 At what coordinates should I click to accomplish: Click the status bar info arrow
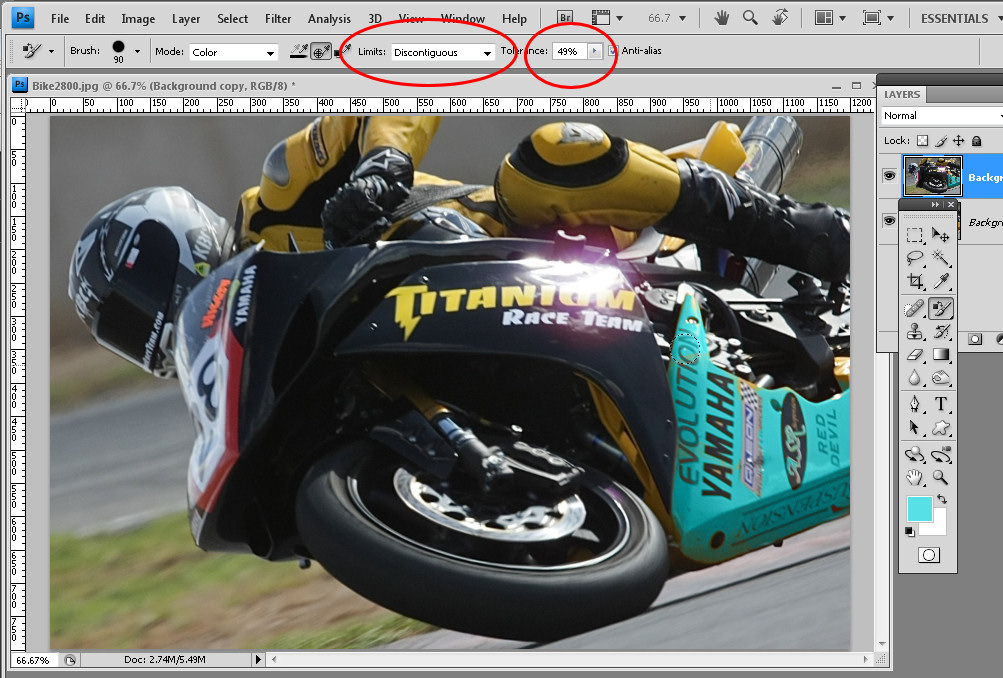[258, 659]
